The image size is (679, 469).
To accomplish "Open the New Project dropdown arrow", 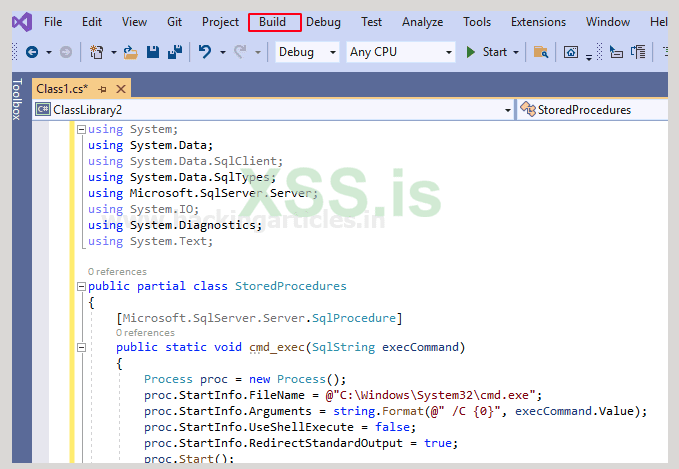I will pyautogui.click(x=114, y=53).
